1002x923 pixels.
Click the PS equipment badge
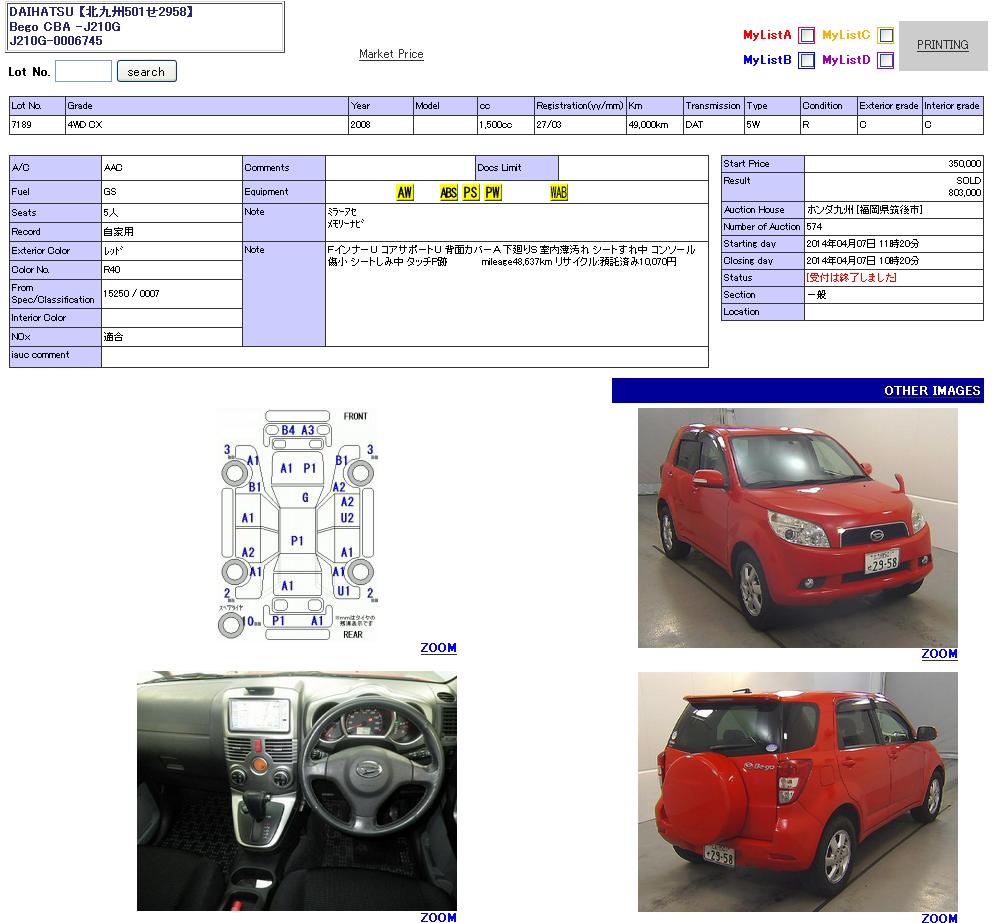coord(471,193)
